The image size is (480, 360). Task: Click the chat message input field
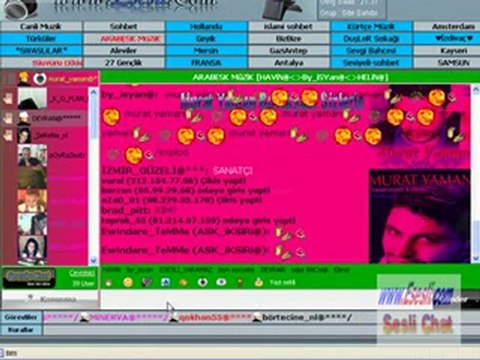click(x=238, y=299)
